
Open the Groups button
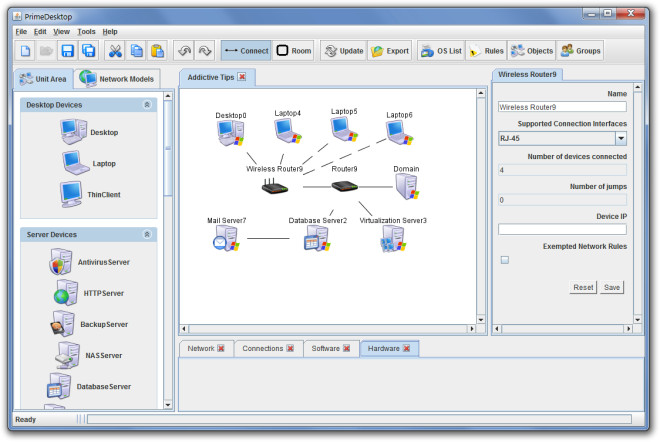[x=580, y=51]
